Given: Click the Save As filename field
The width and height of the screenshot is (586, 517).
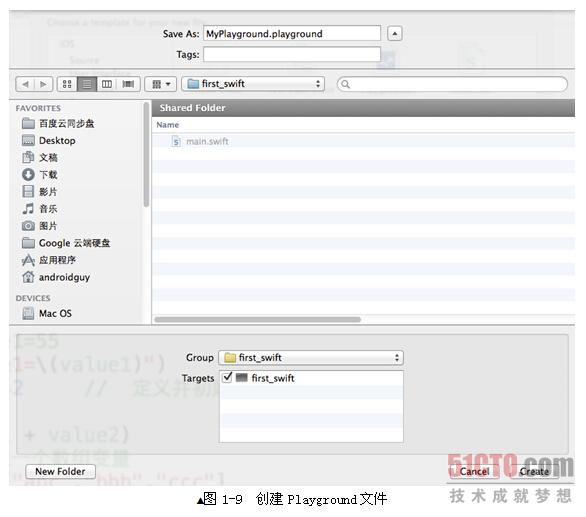Looking at the screenshot, I should [292, 34].
